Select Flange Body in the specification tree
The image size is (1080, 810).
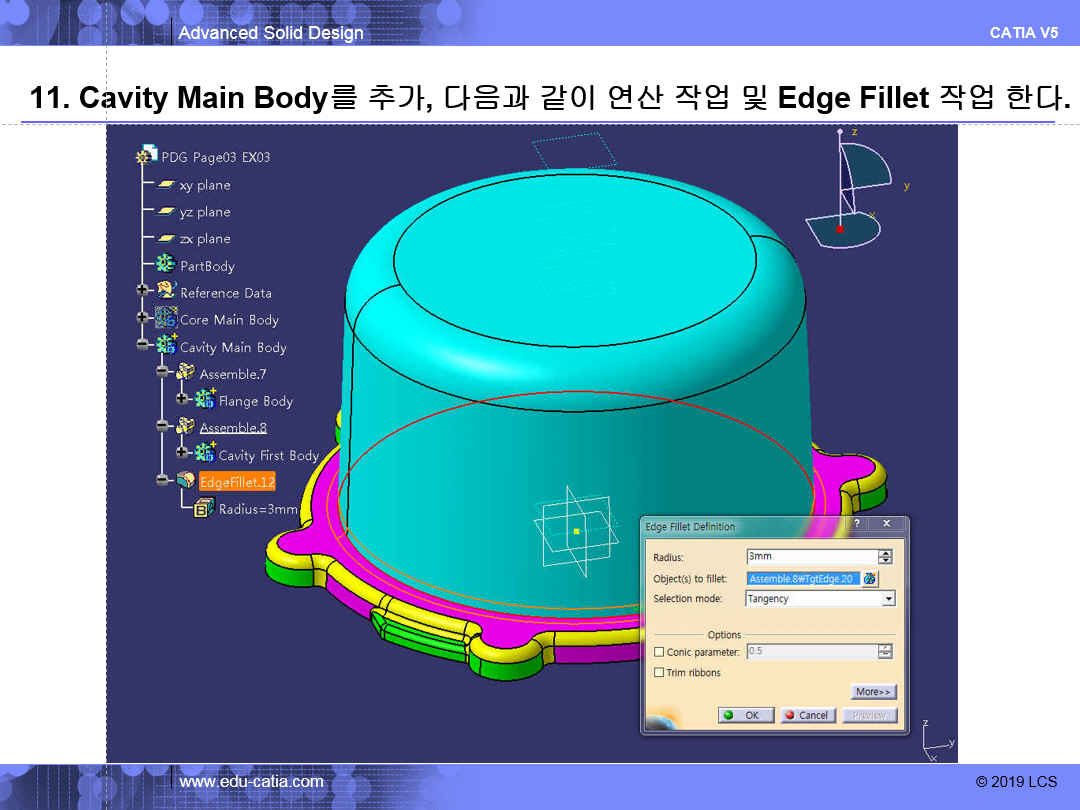click(x=255, y=401)
